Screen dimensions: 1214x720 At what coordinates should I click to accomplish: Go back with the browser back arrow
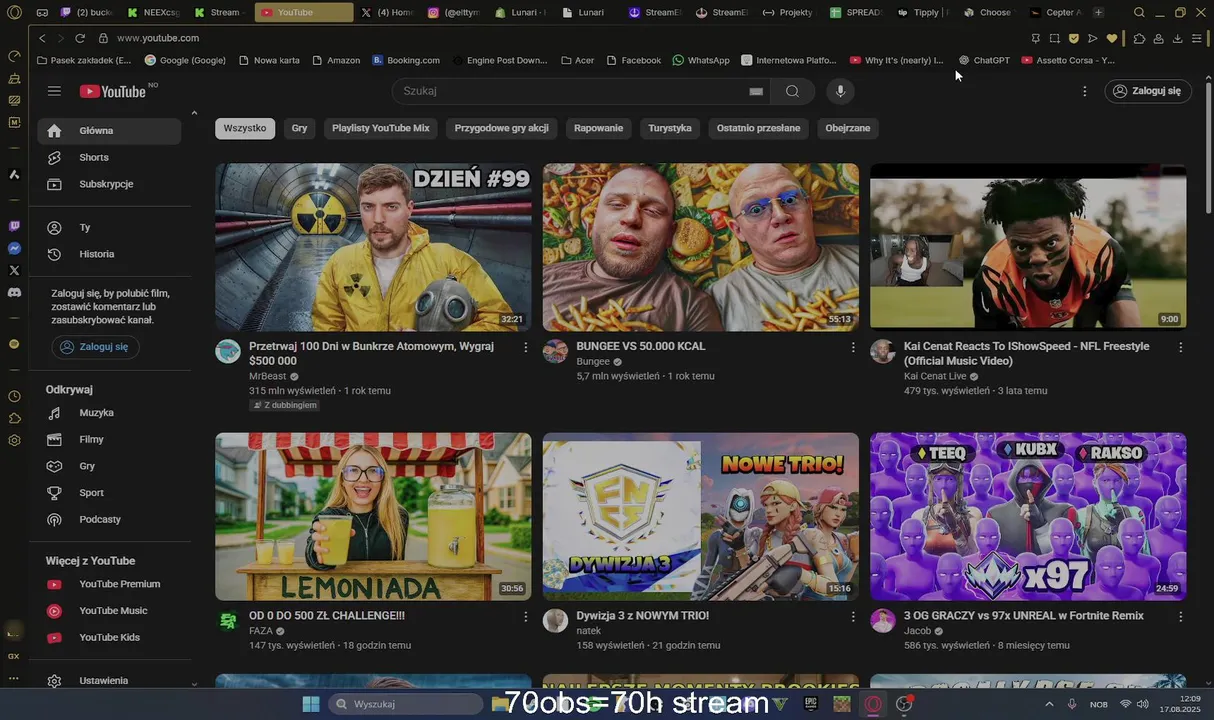pos(42,38)
